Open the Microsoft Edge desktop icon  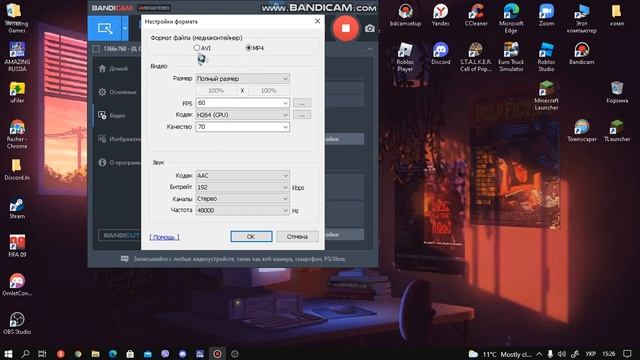(x=511, y=18)
